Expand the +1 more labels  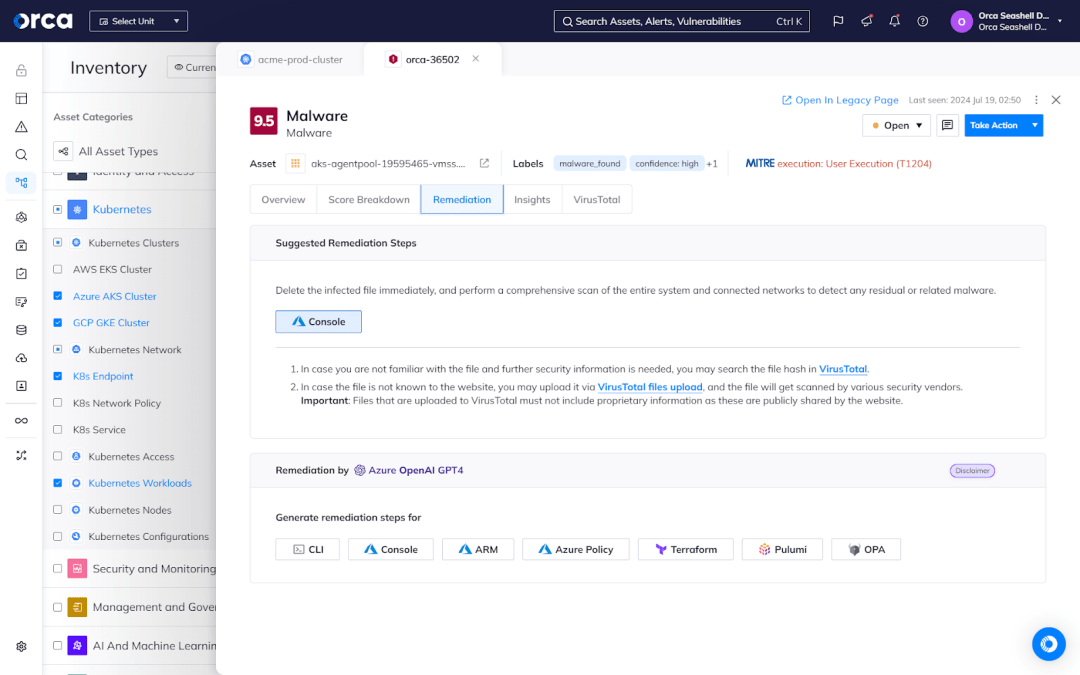[x=712, y=164]
